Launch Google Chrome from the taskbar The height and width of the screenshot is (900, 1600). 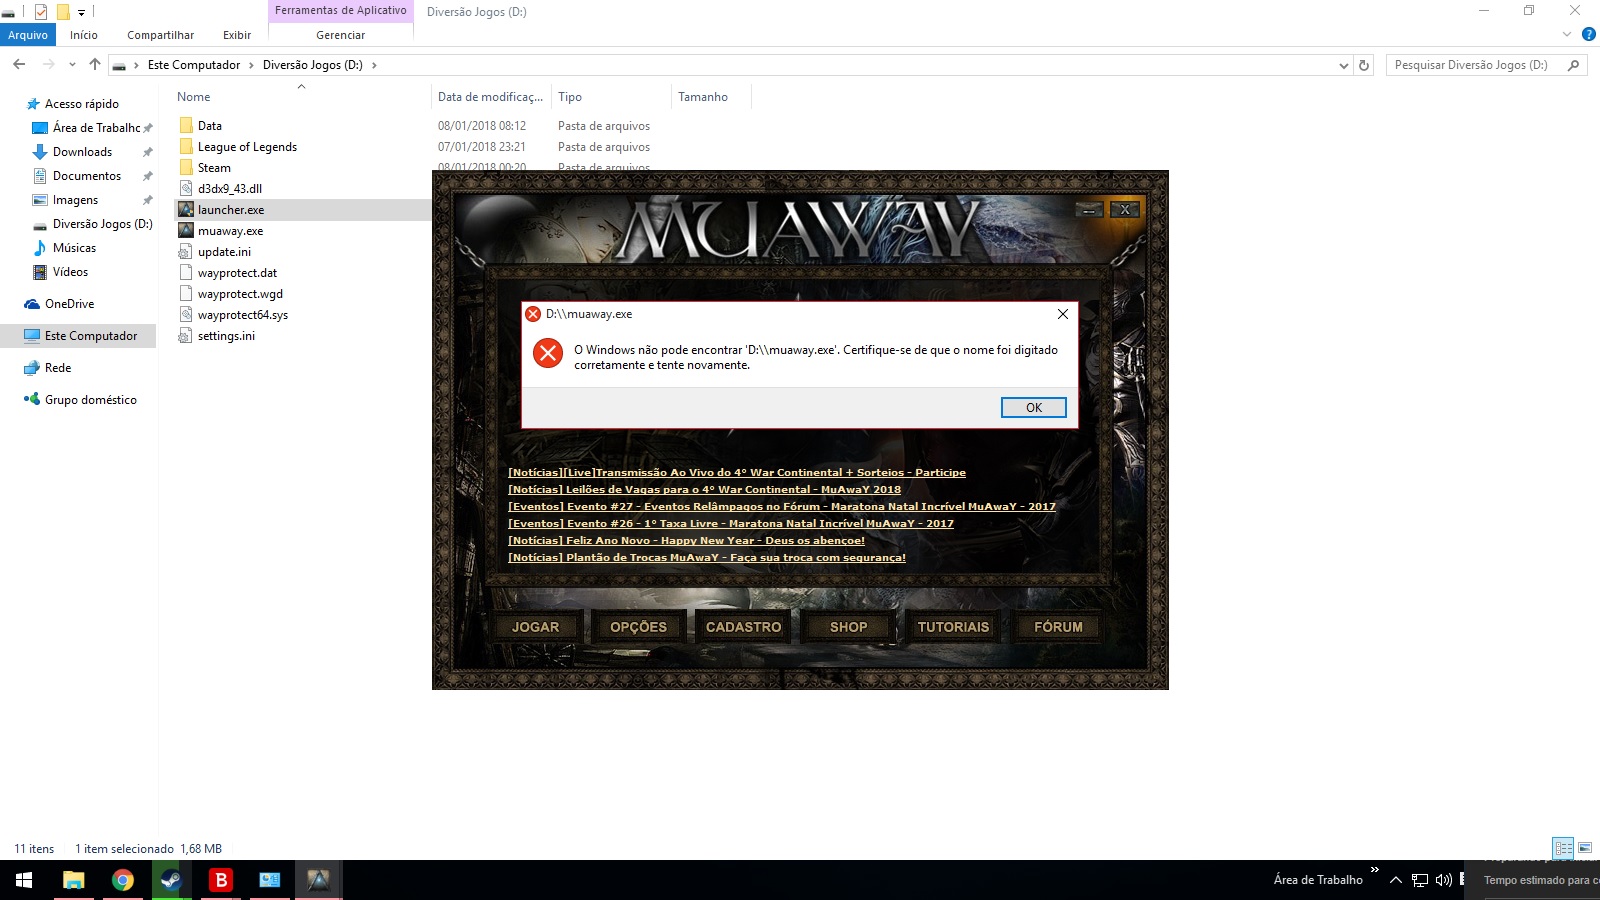(x=122, y=880)
